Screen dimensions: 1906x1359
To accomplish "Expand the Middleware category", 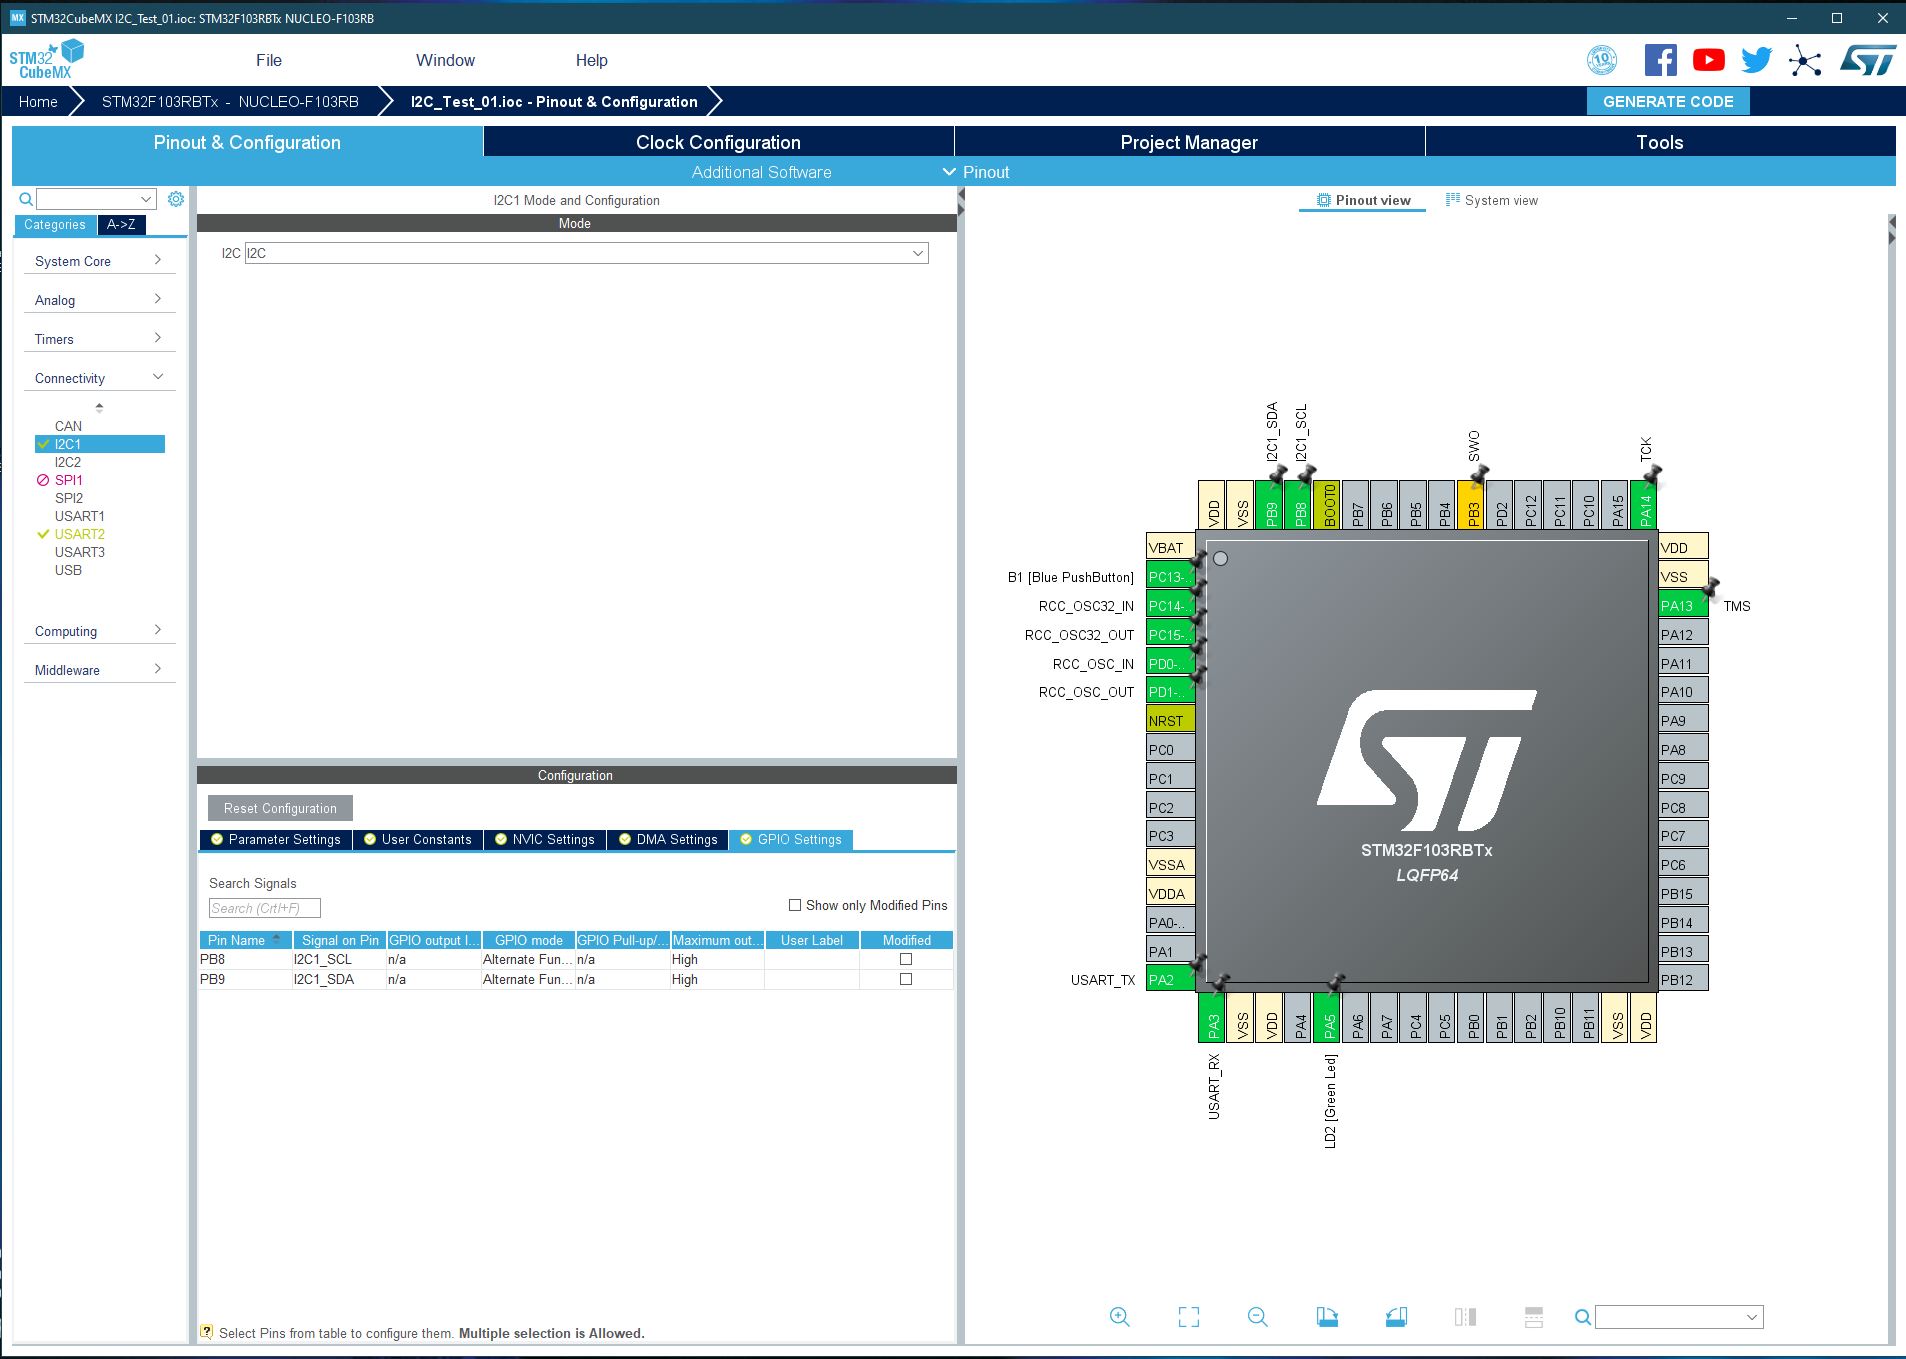I will [99, 670].
